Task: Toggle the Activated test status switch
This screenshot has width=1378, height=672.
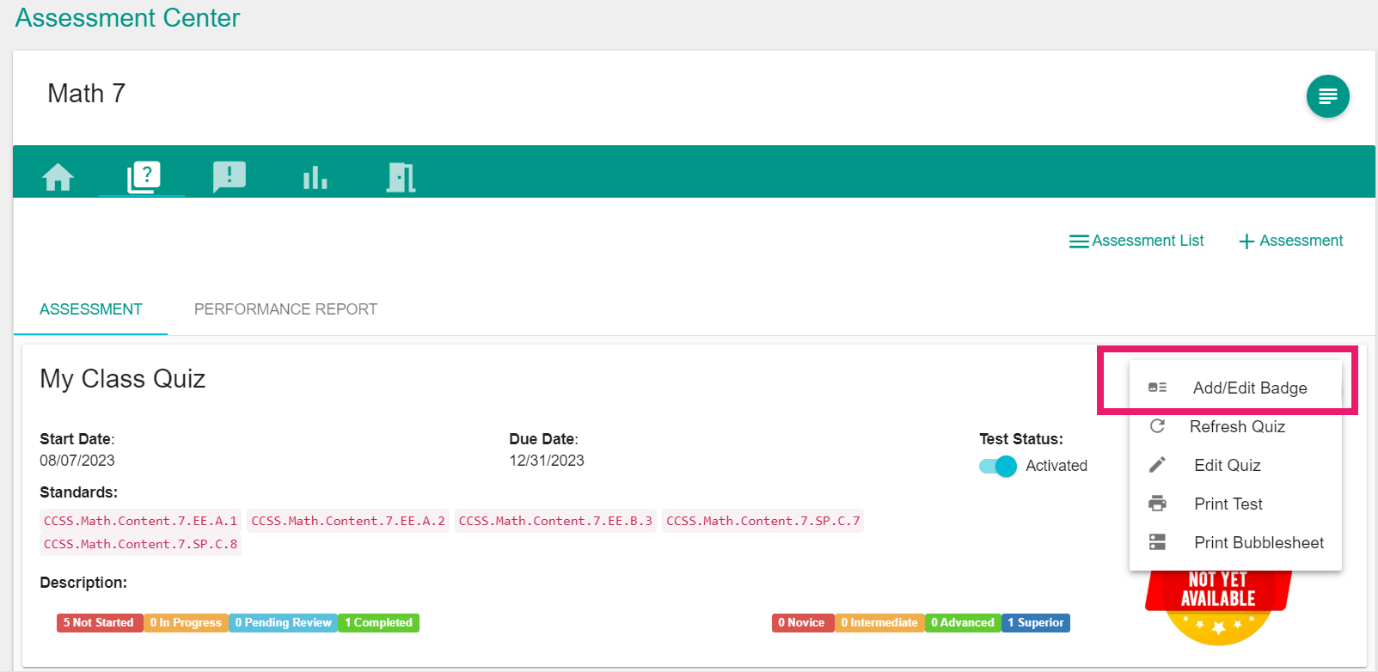Action: point(998,466)
